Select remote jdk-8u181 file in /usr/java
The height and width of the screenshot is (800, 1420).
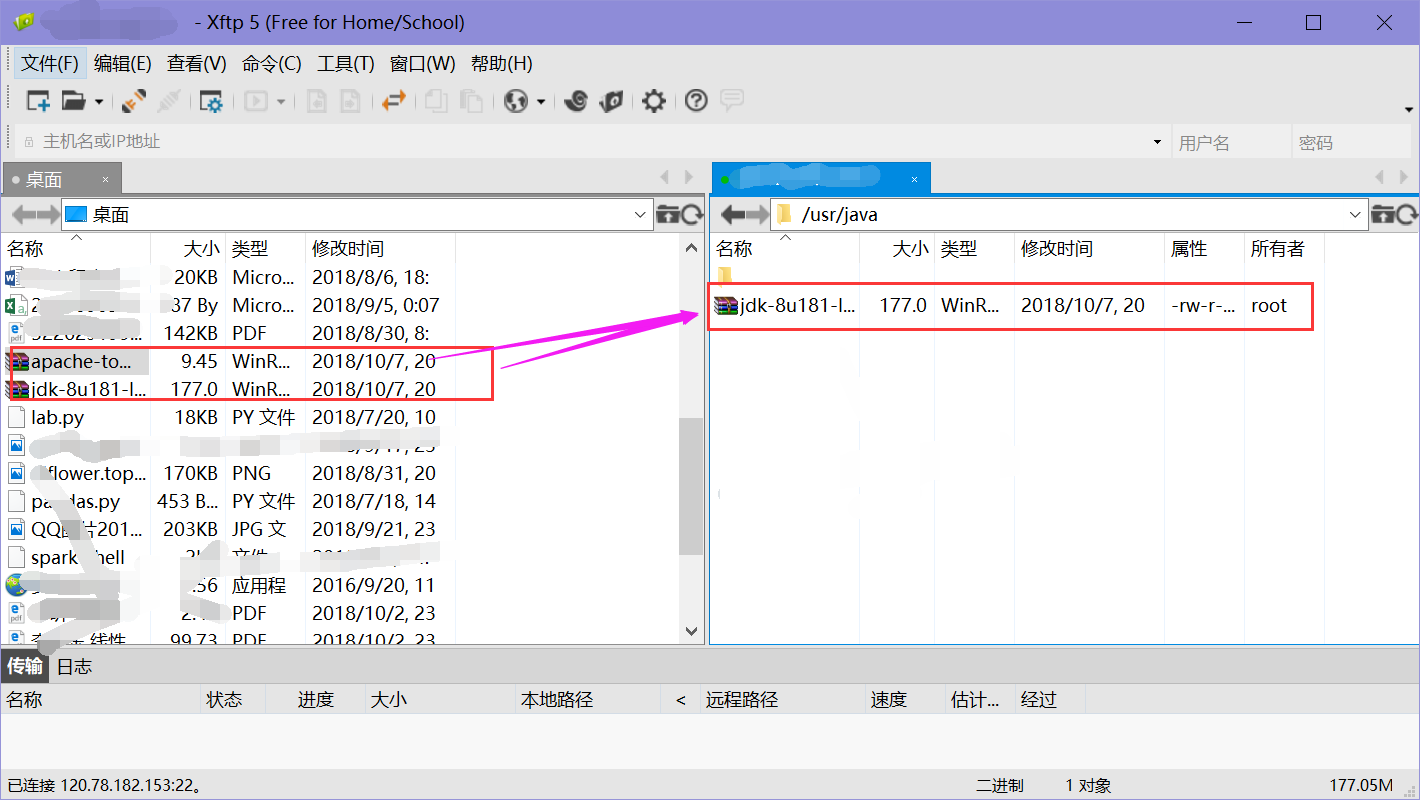pyautogui.click(x=797, y=306)
